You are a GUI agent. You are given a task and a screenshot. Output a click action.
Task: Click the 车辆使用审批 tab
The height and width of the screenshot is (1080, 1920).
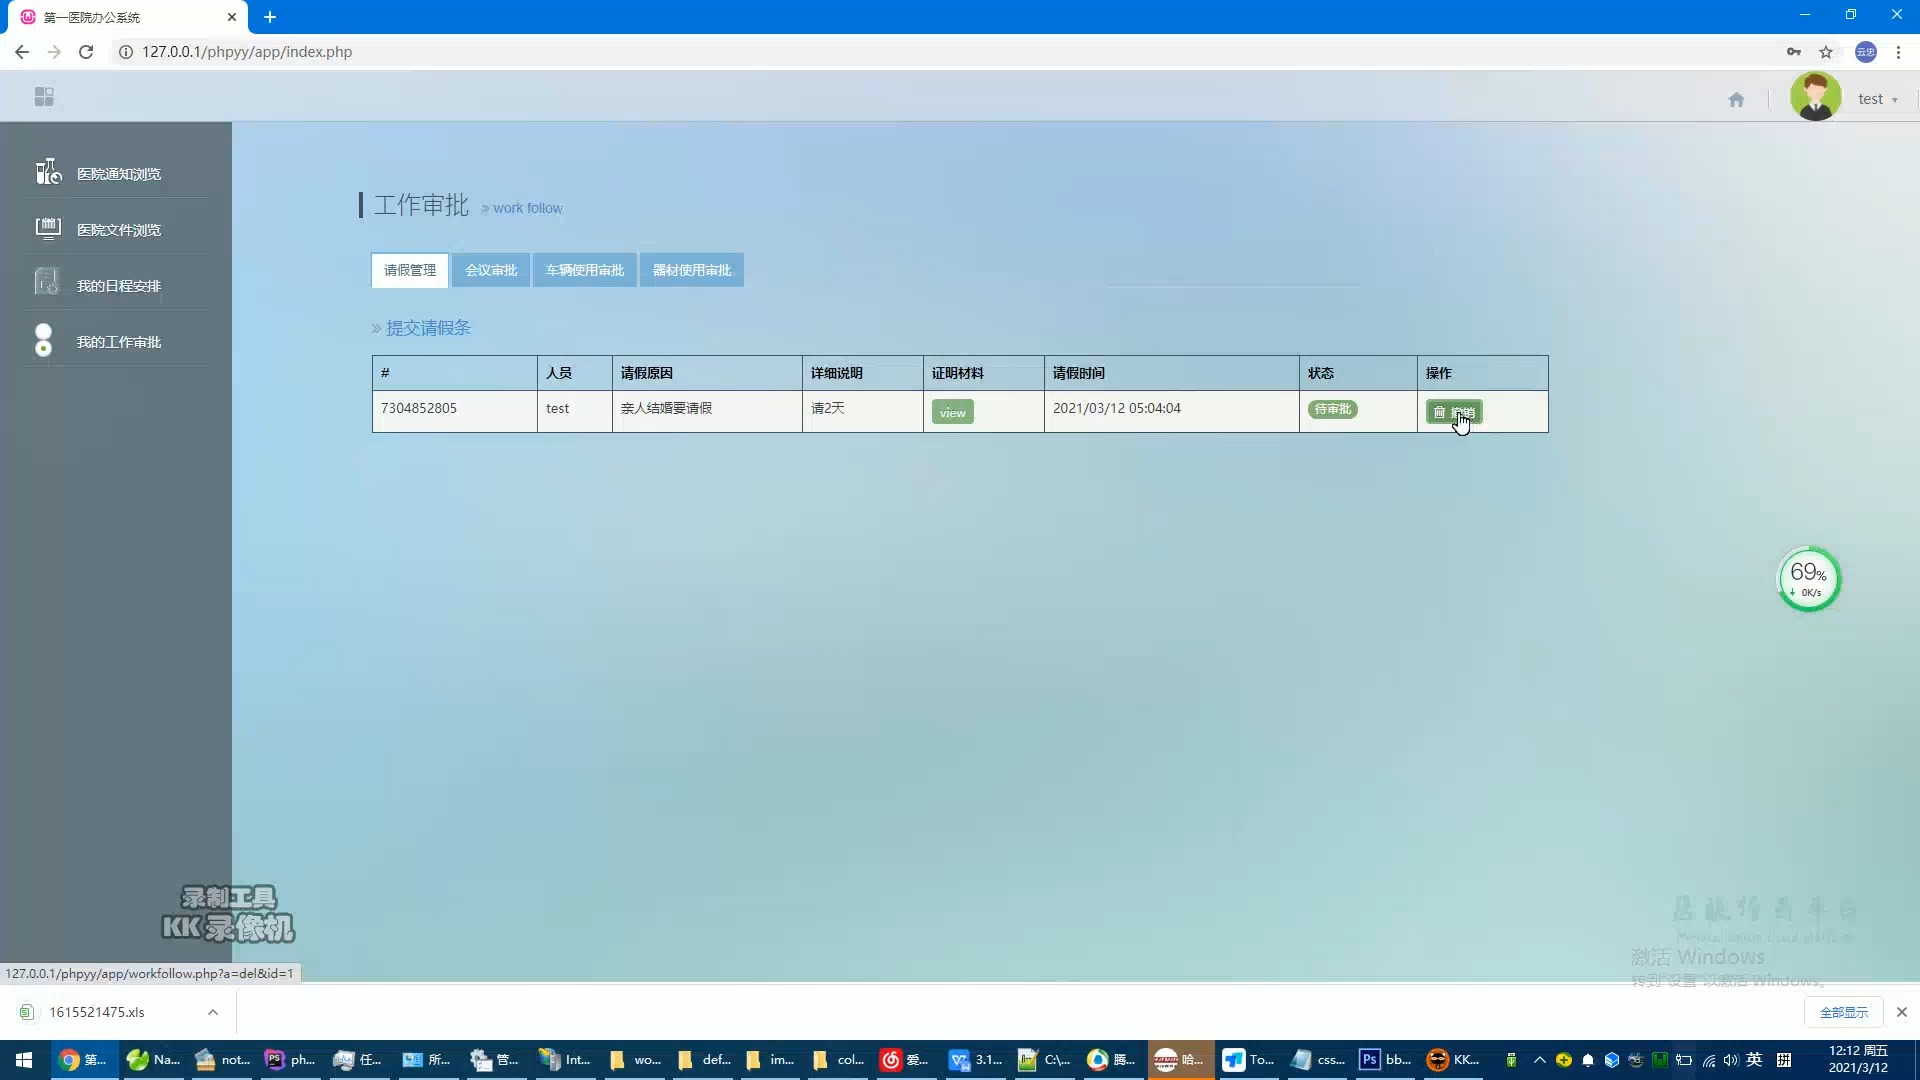click(x=584, y=269)
